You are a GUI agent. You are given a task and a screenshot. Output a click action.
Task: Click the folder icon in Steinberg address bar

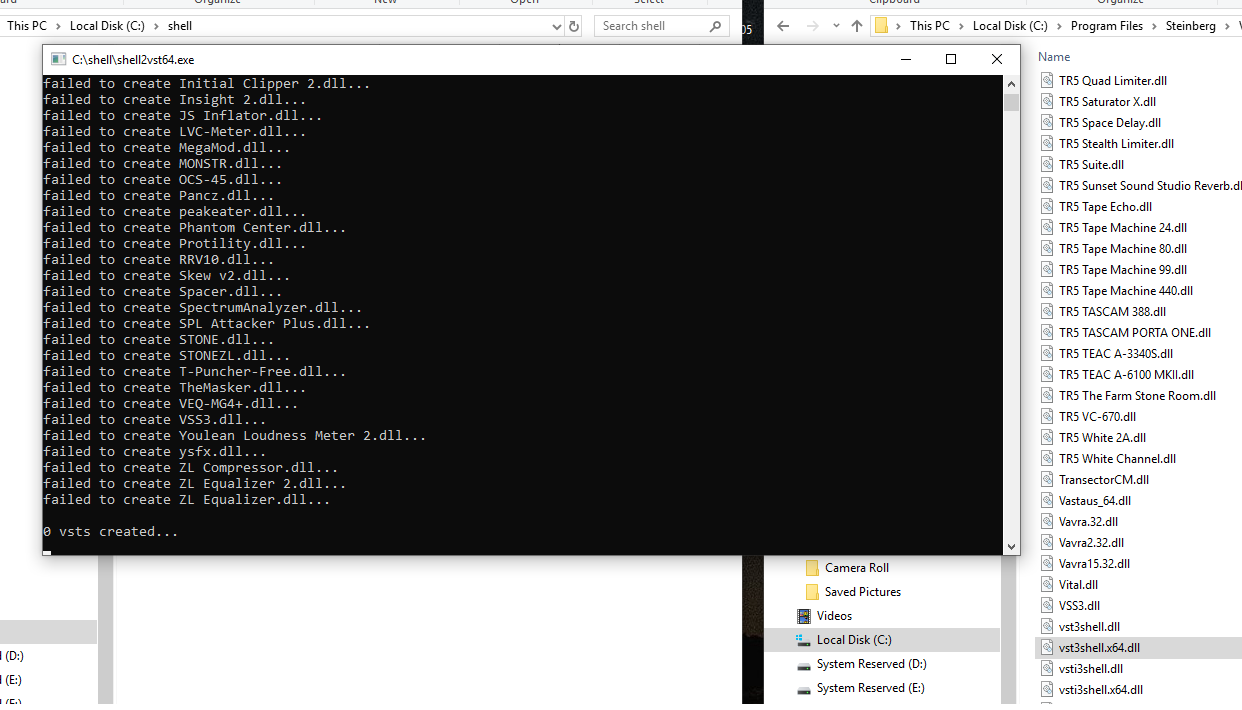pyautogui.click(x=881, y=26)
